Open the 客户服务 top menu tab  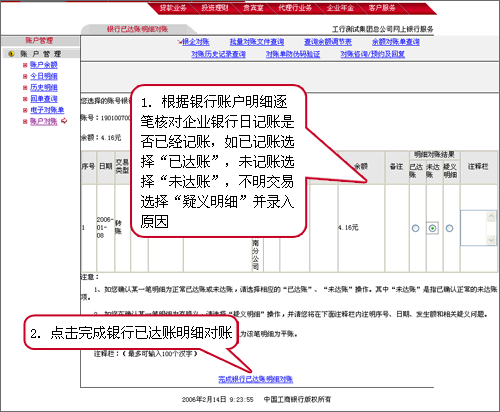tap(382, 8)
